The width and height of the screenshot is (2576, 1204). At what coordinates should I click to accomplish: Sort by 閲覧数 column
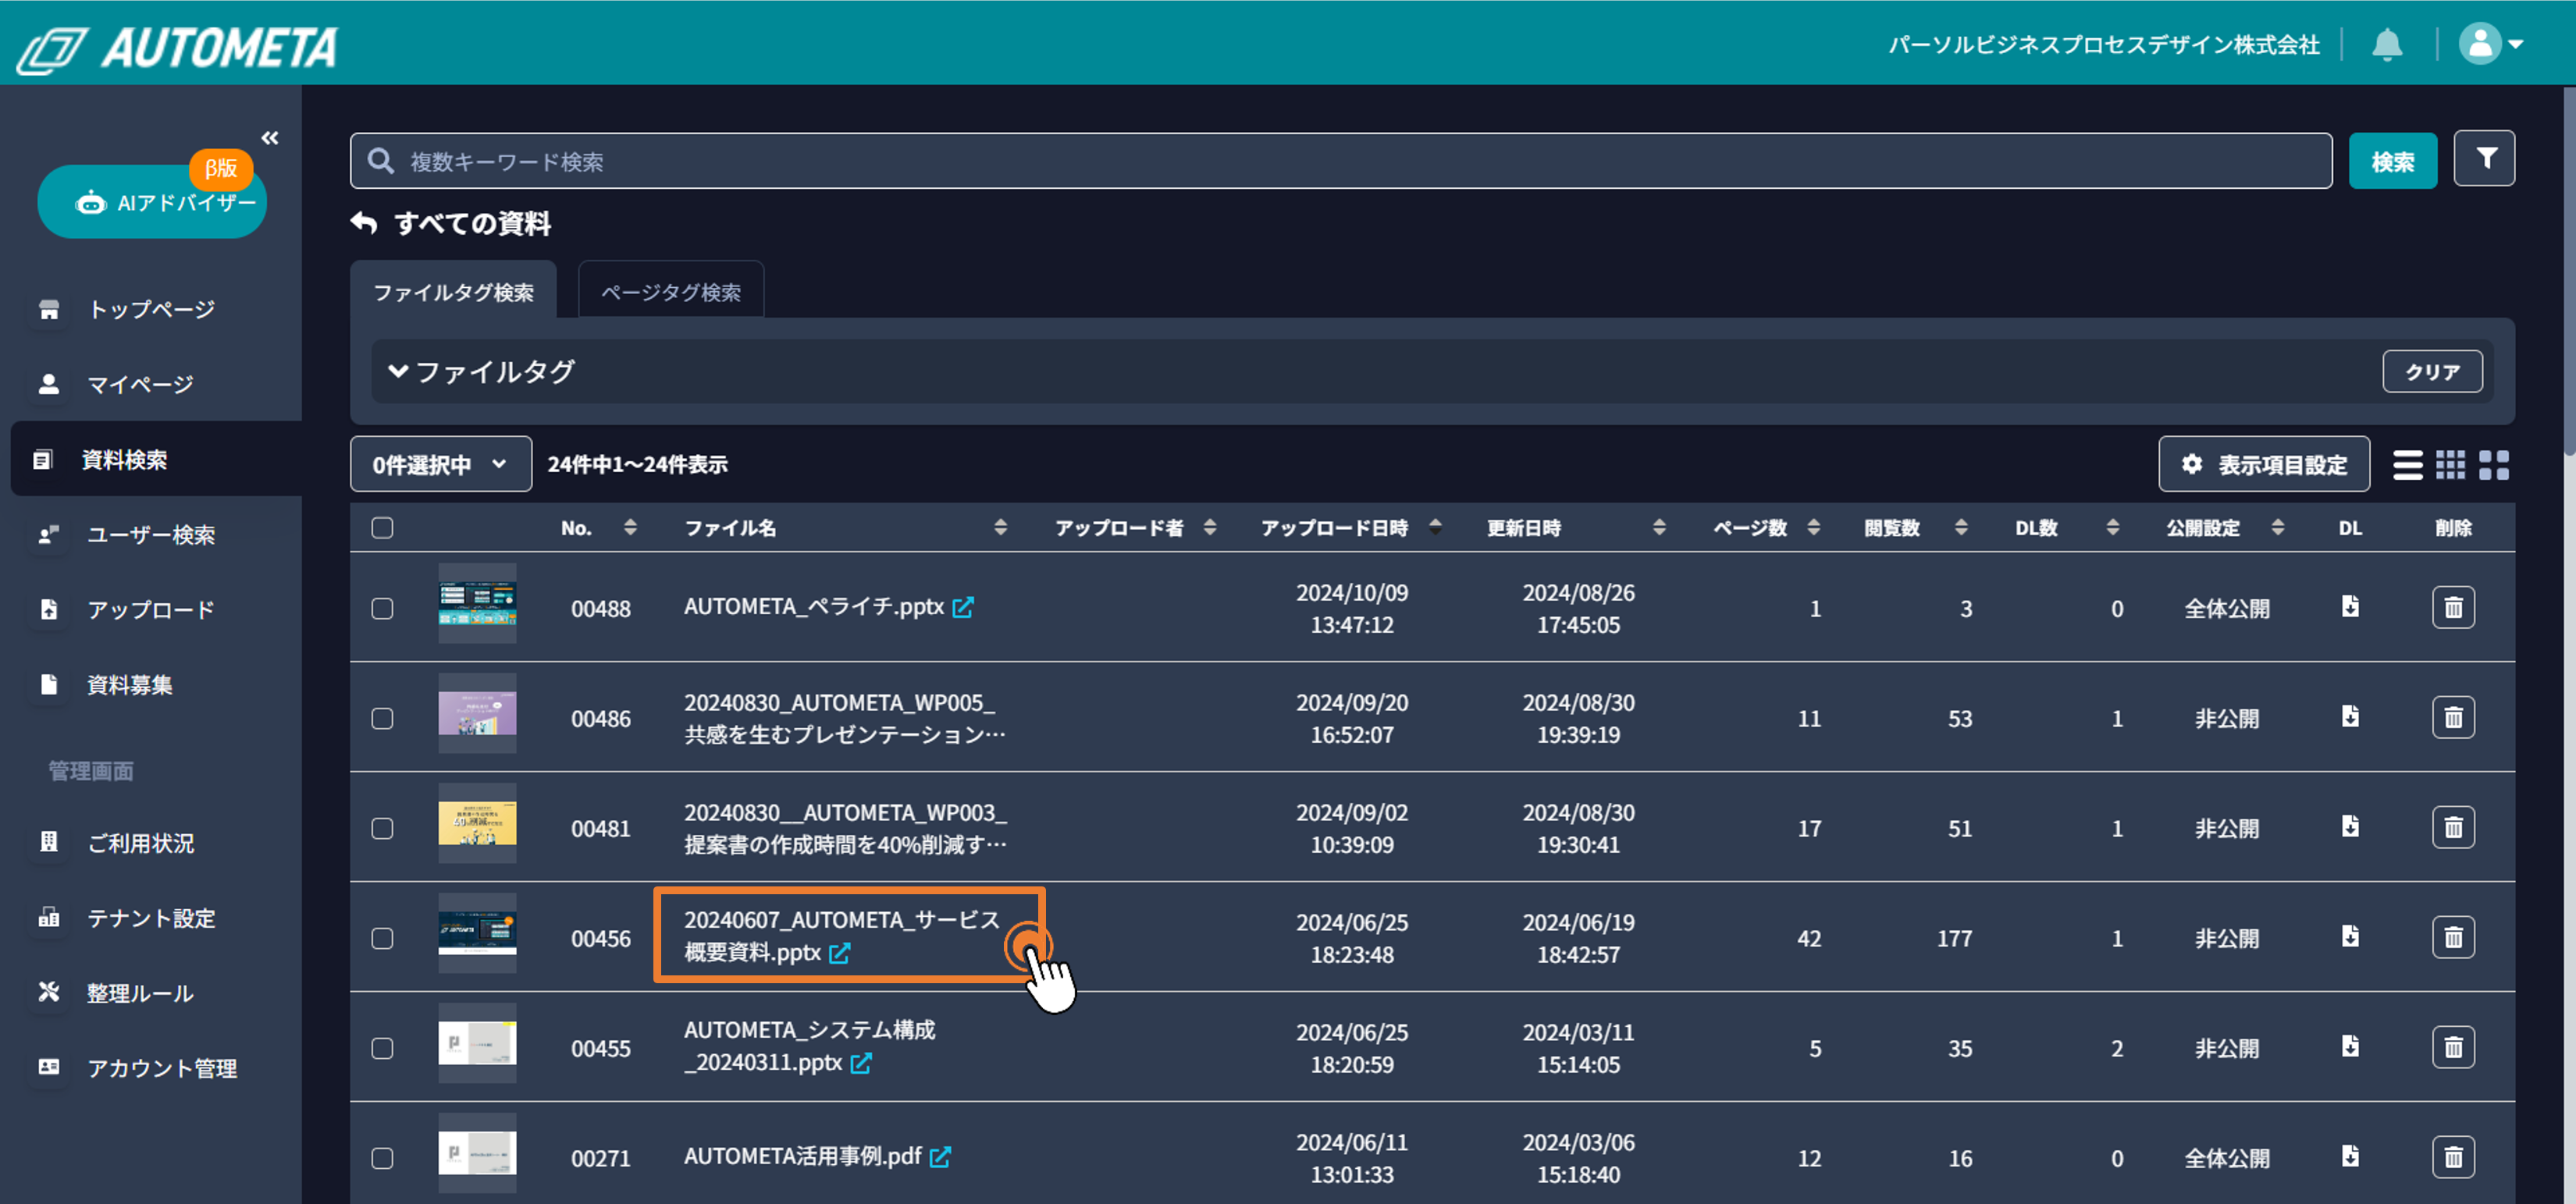[1960, 528]
